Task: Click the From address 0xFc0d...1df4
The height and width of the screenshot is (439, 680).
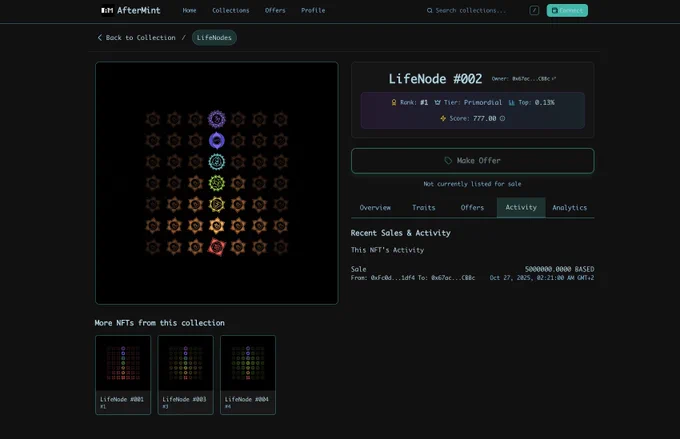Action: tap(392, 278)
